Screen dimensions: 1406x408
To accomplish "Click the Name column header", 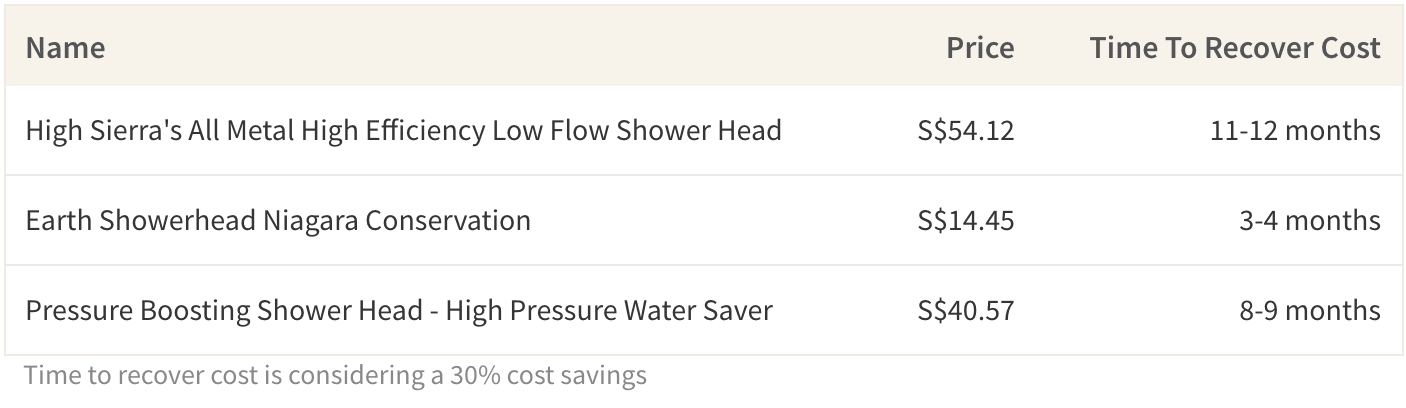I will point(65,48).
